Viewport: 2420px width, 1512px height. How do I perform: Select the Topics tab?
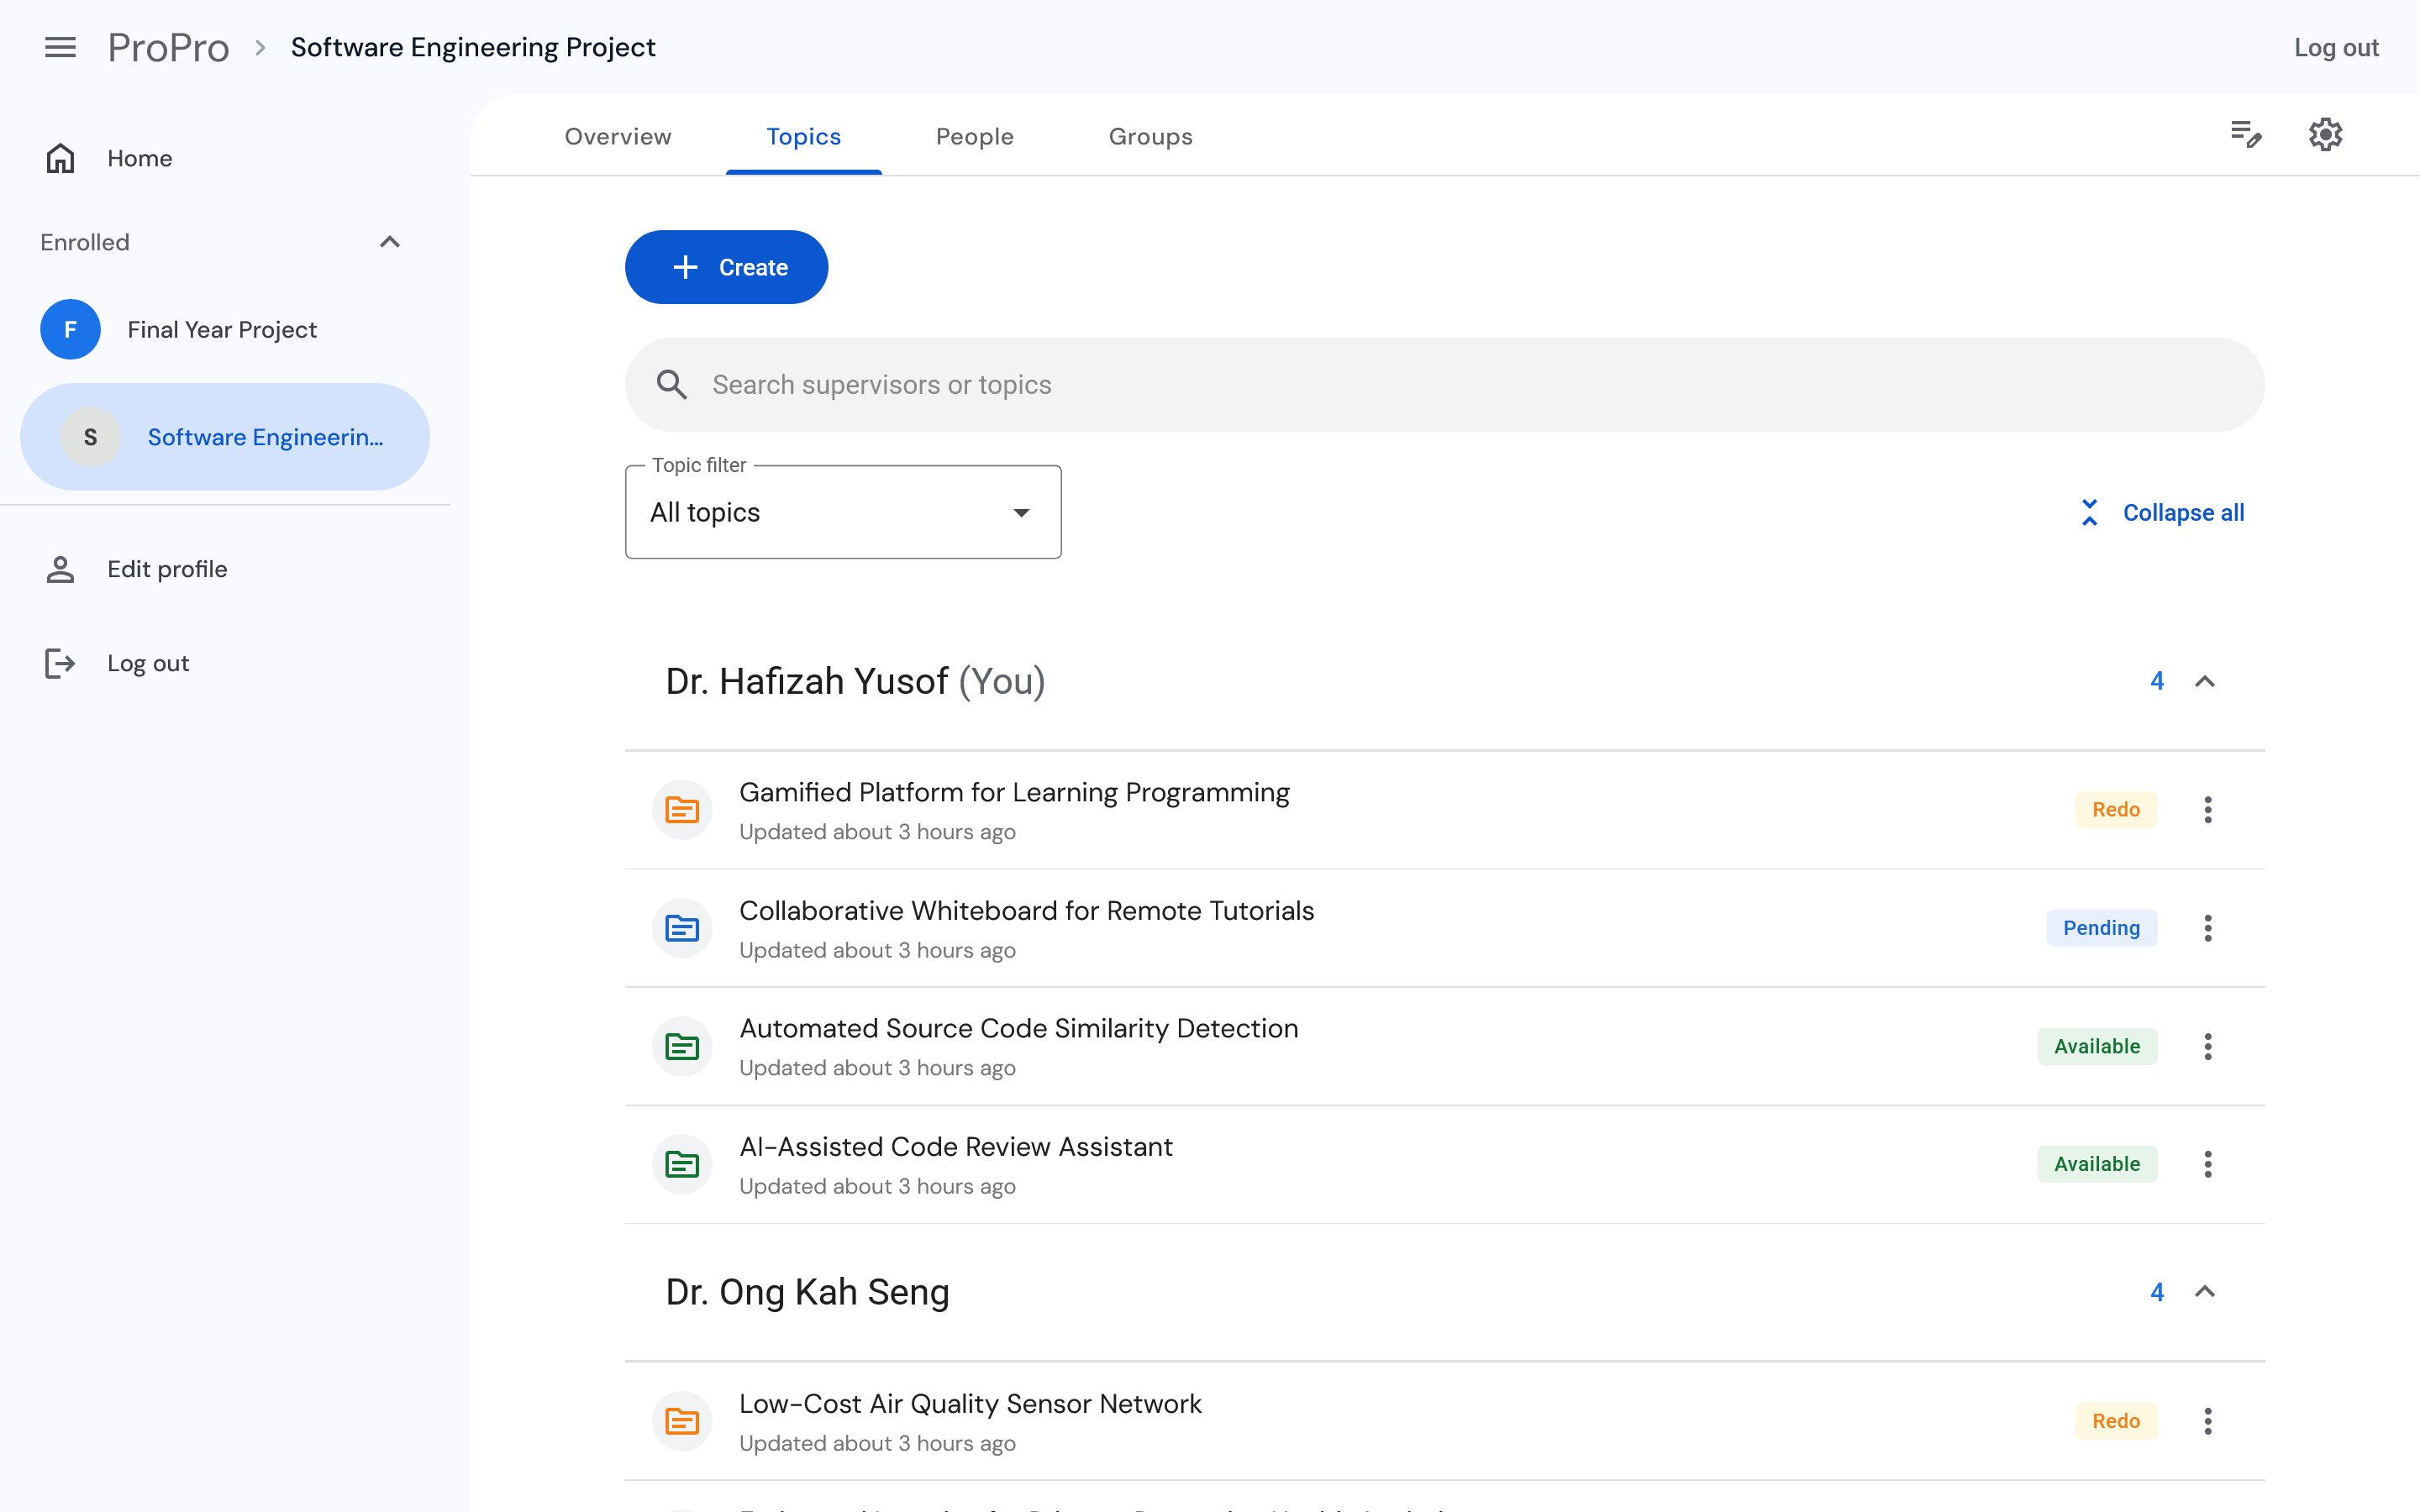804,136
